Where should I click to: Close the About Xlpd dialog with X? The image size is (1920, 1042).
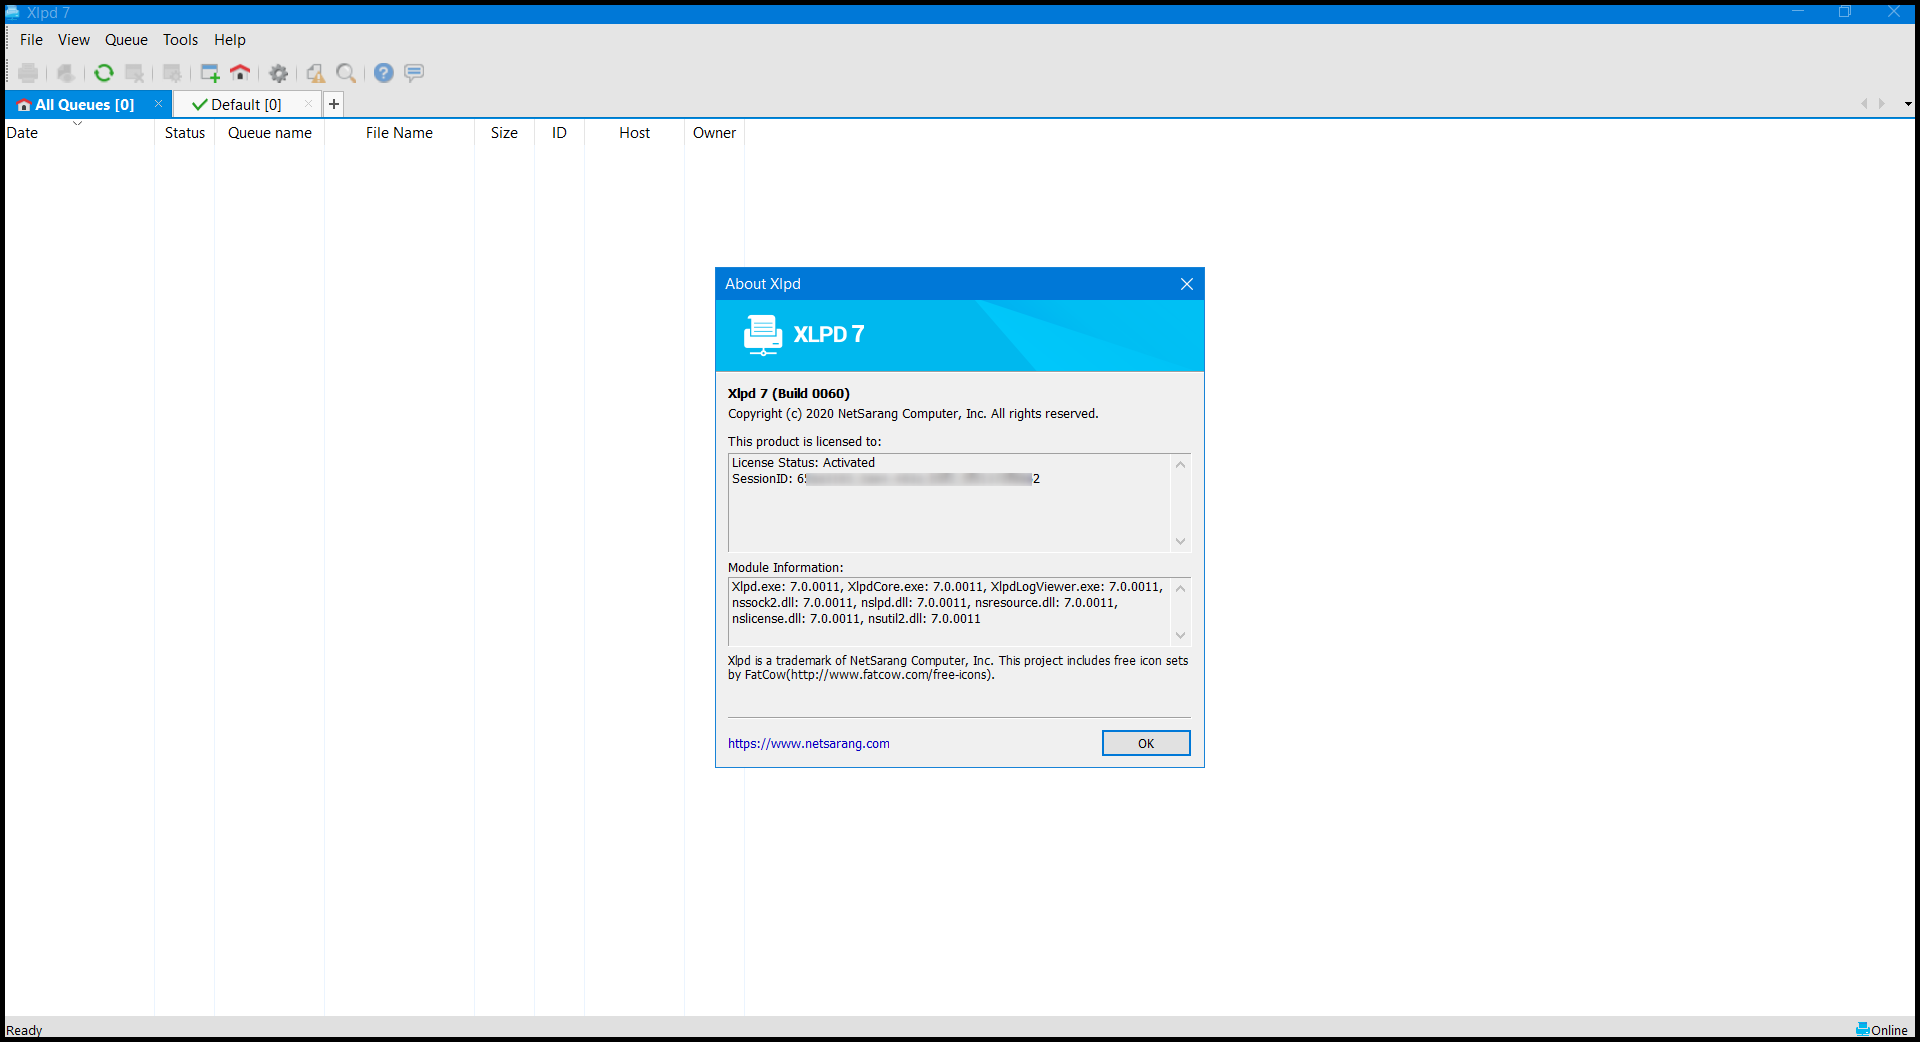[1187, 284]
